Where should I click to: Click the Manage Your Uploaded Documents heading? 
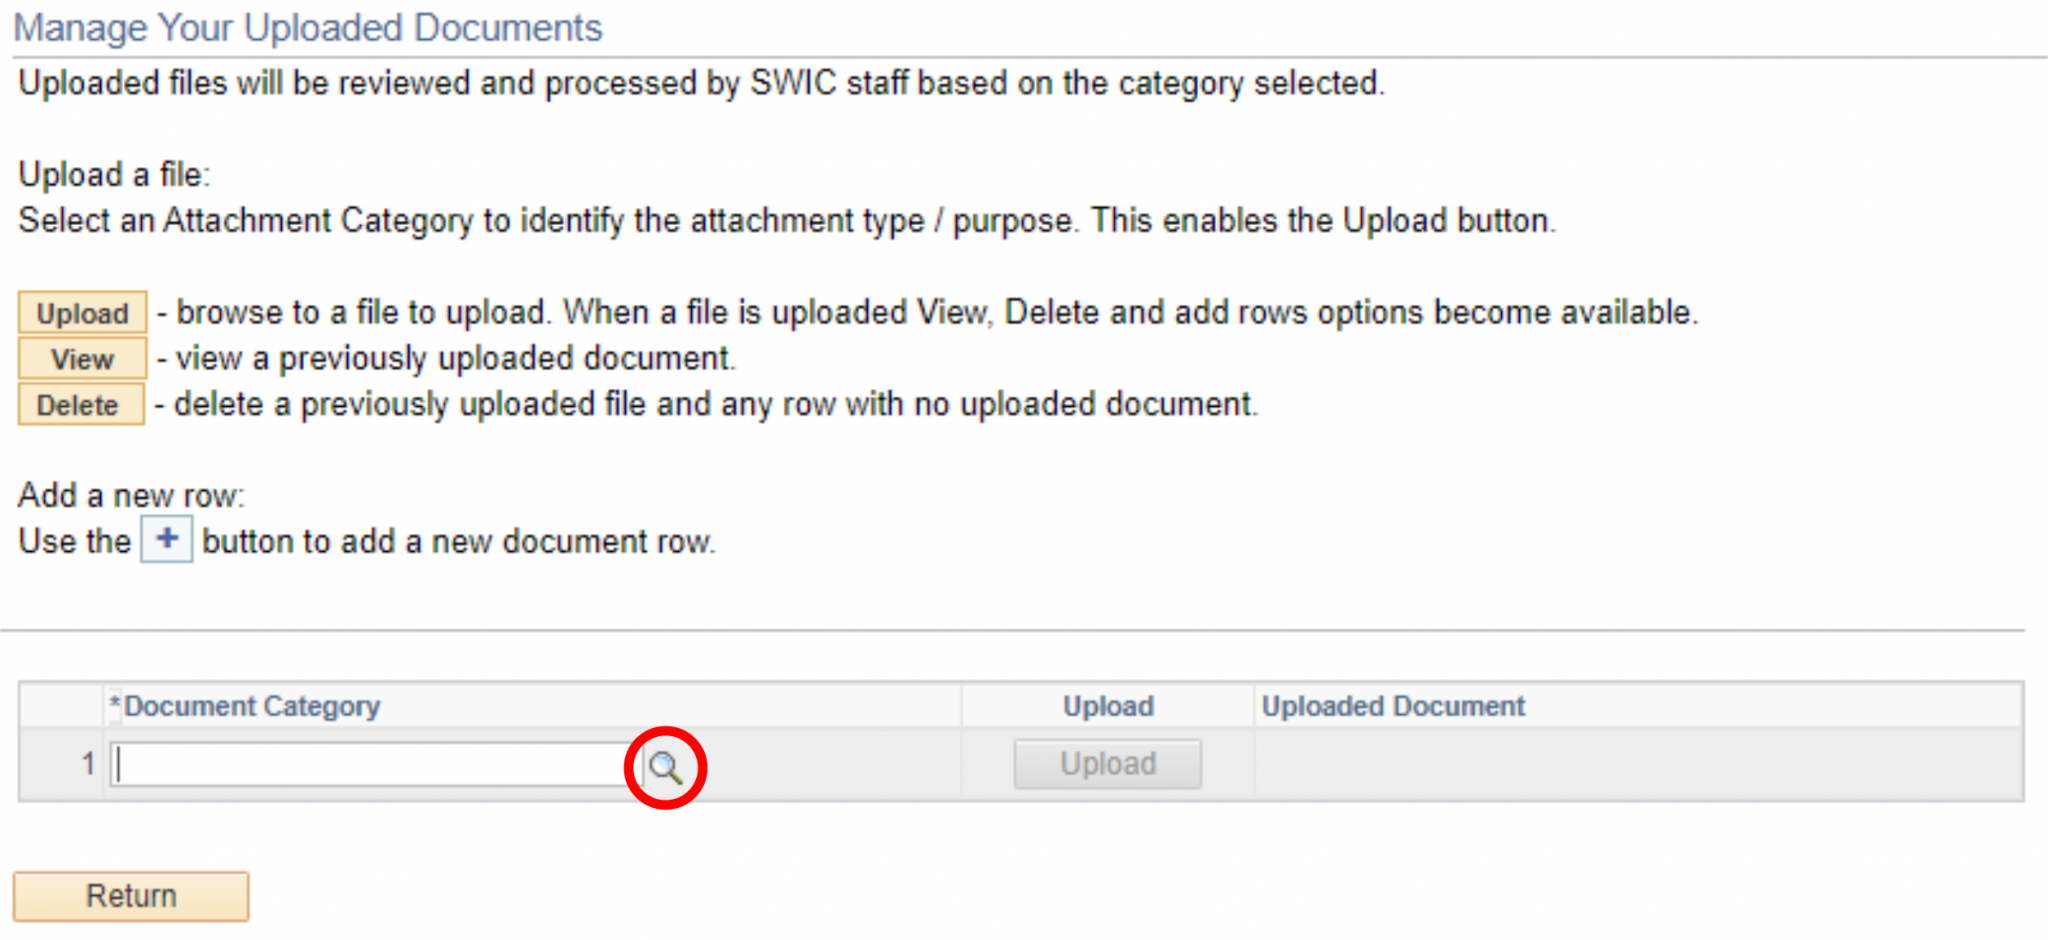point(308,28)
